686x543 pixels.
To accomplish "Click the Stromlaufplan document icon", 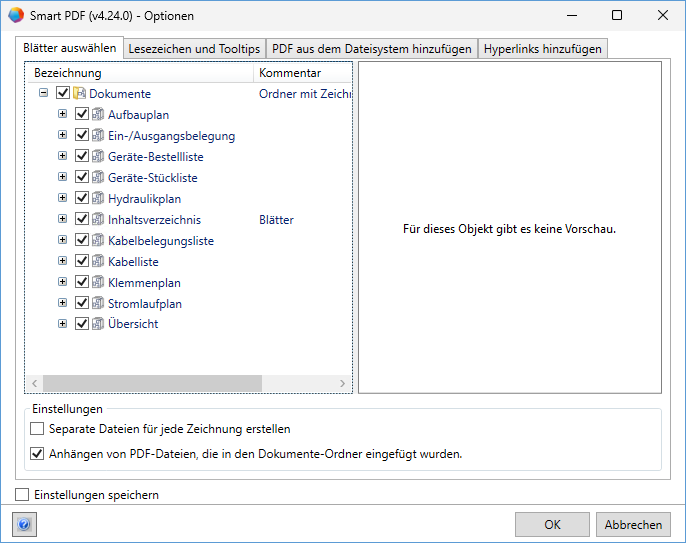I will tap(98, 303).
